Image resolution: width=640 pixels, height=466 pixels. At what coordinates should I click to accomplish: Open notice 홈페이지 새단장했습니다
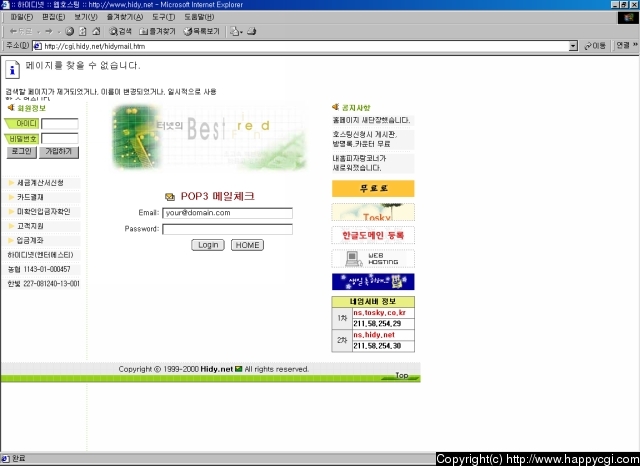[x=371, y=120]
